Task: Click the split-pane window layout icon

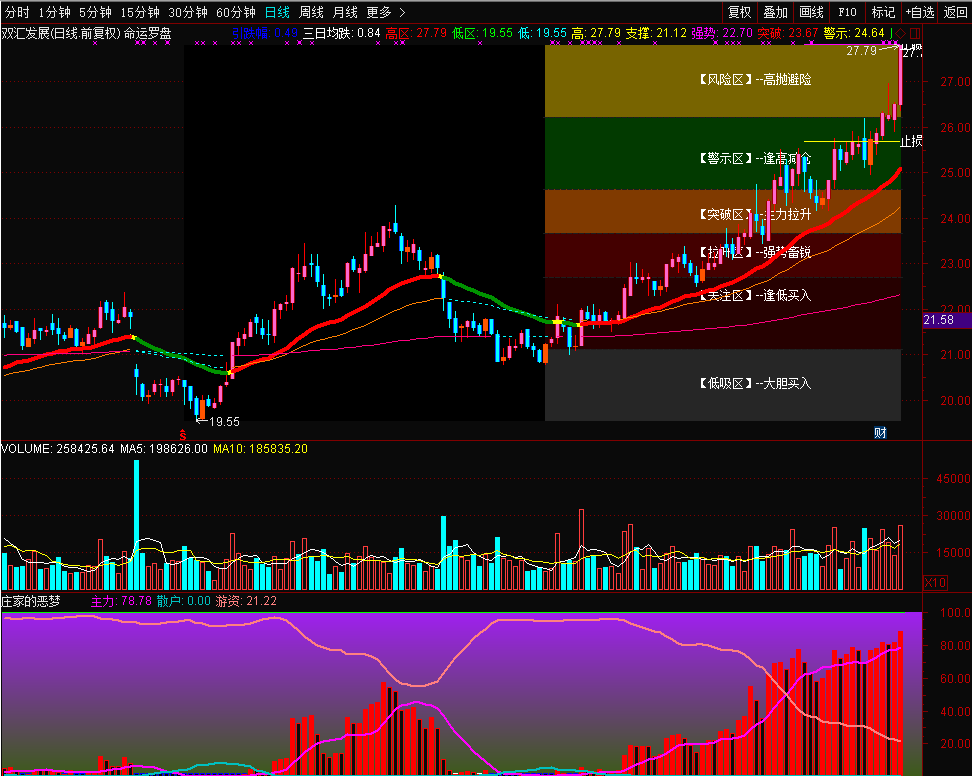Action: [x=915, y=33]
